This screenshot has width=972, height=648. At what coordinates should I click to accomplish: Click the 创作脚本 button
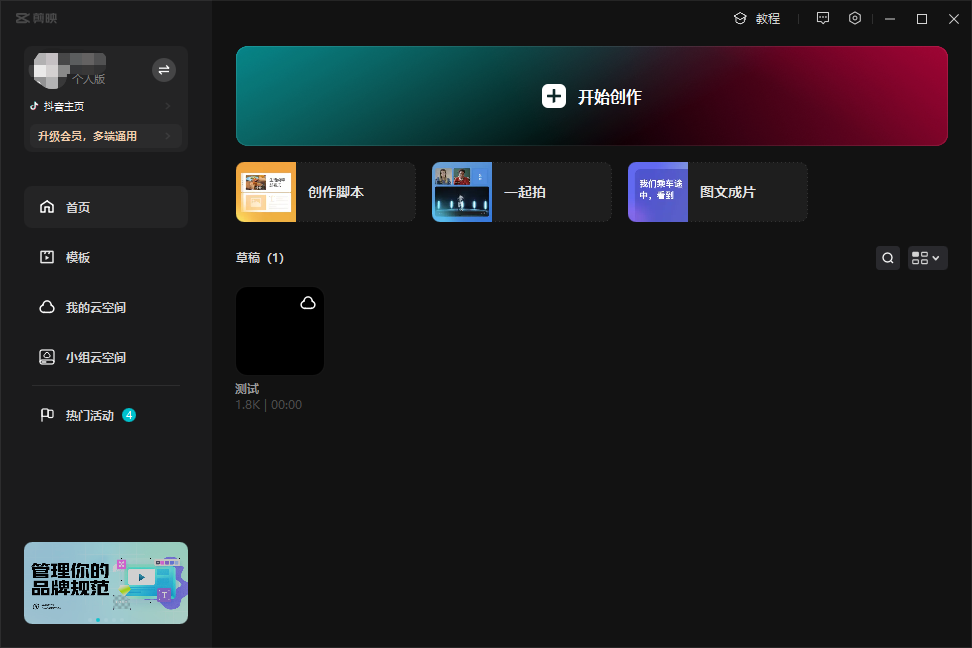click(326, 192)
